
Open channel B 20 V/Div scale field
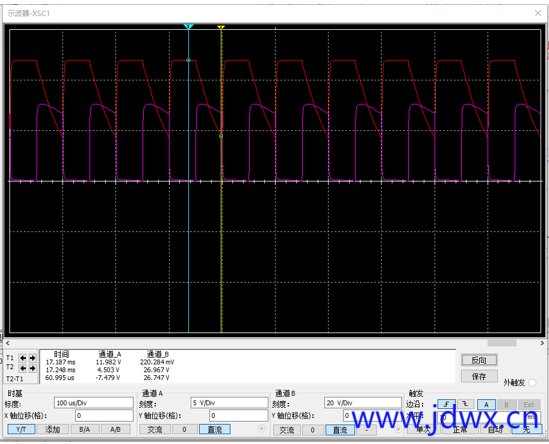(x=363, y=403)
